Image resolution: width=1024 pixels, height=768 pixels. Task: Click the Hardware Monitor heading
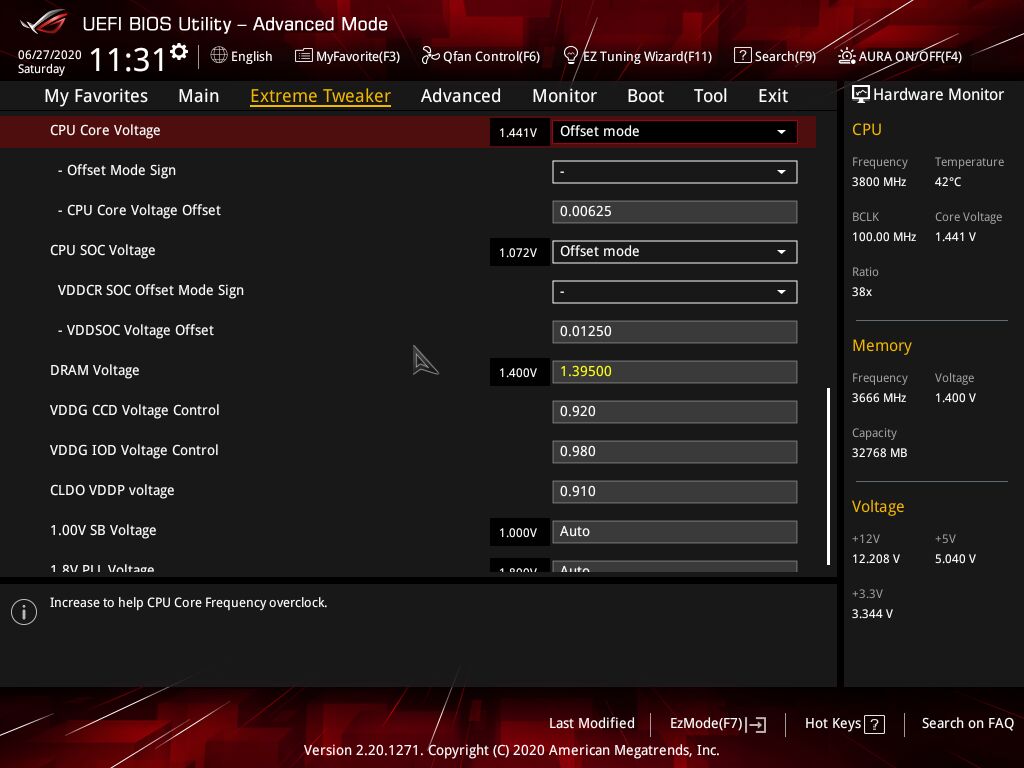pyautogui.click(x=938, y=95)
